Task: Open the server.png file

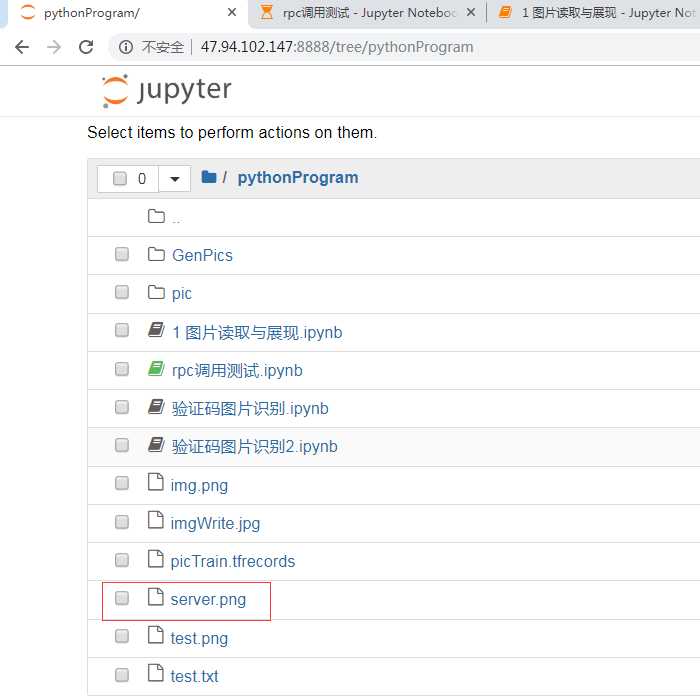Action: pos(208,600)
